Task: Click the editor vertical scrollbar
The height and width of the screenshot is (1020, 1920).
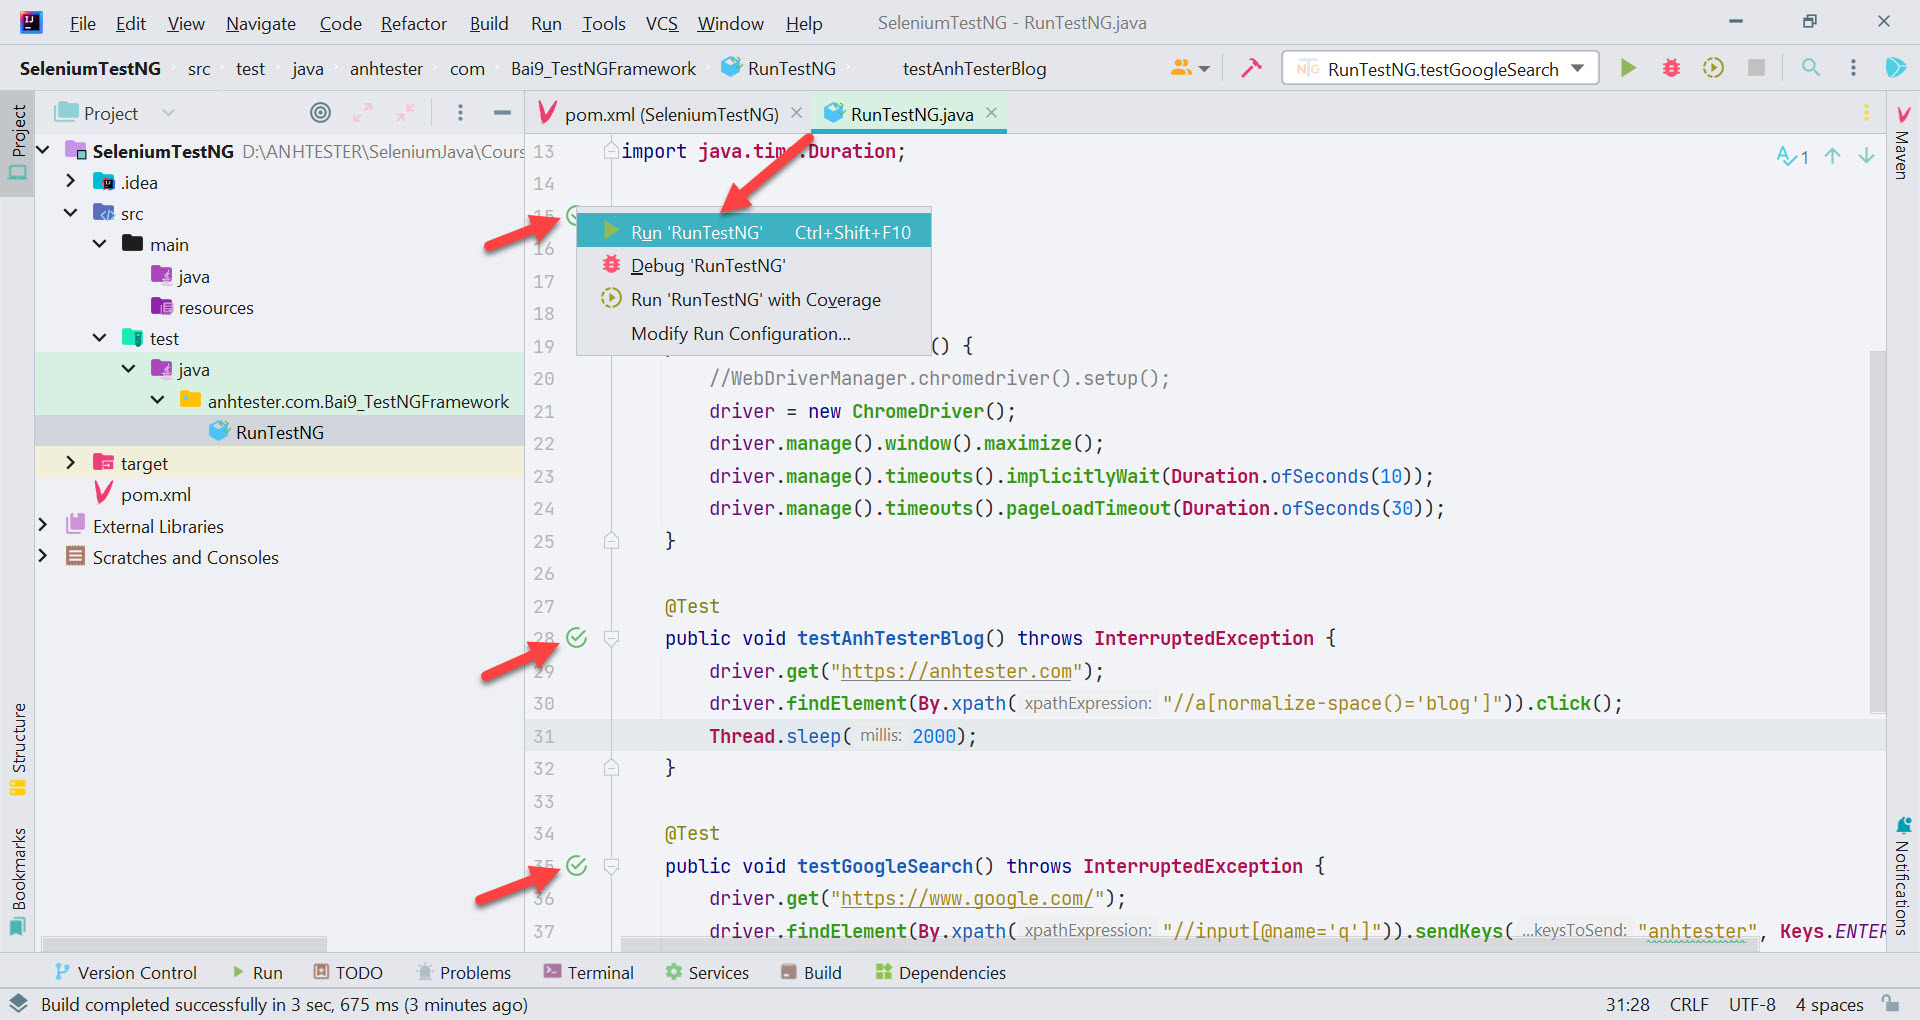Action: (1877, 530)
